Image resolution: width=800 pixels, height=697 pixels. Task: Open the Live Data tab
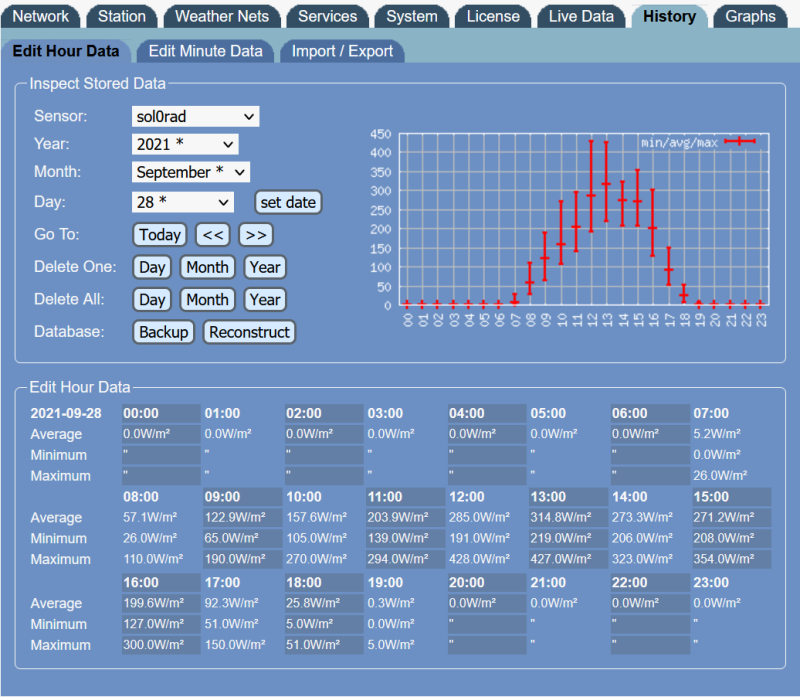coord(581,16)
